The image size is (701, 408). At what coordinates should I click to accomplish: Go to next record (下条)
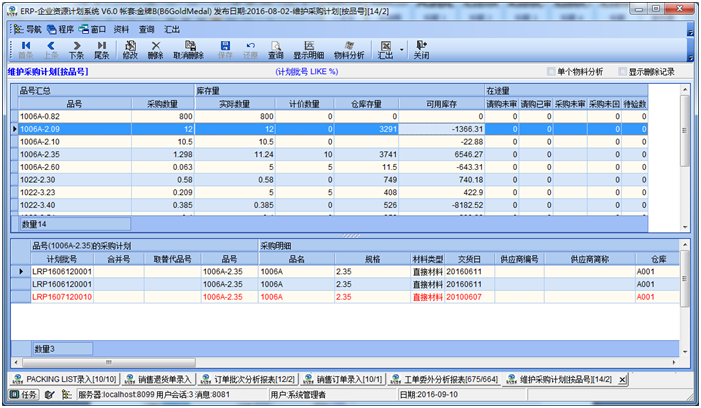click(76, 50)
